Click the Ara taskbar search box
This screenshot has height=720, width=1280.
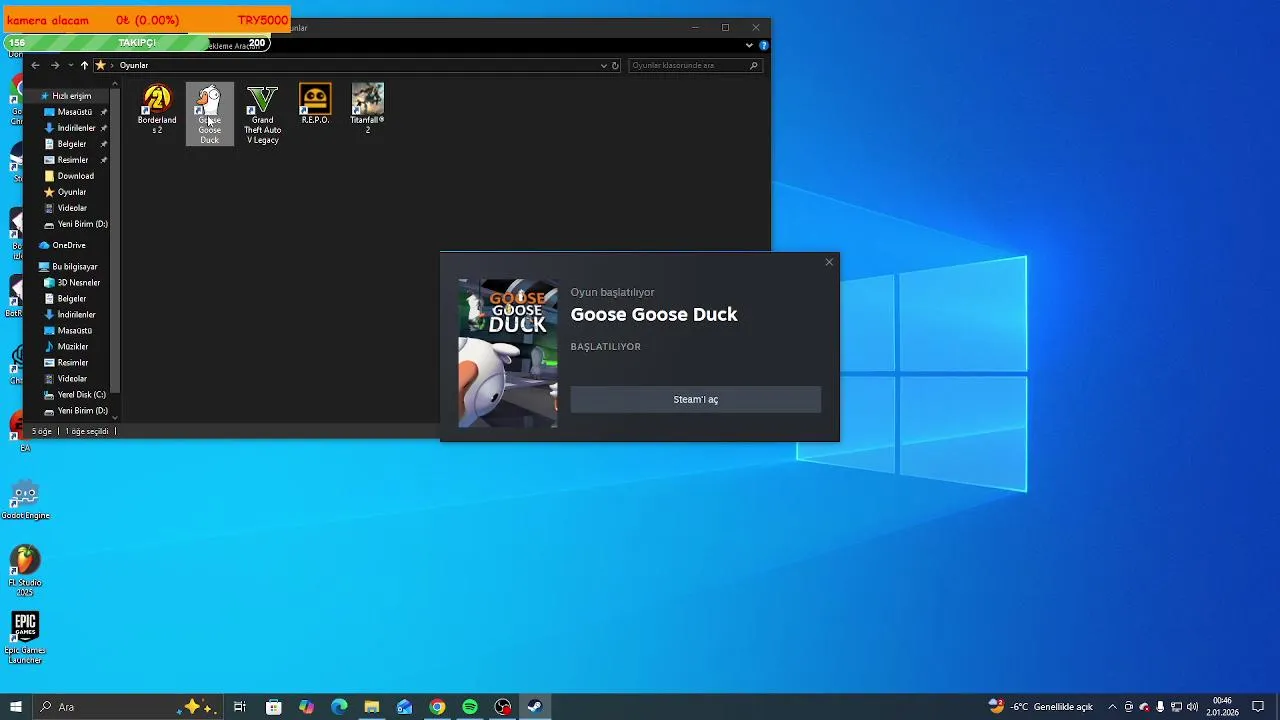[127, 707]
